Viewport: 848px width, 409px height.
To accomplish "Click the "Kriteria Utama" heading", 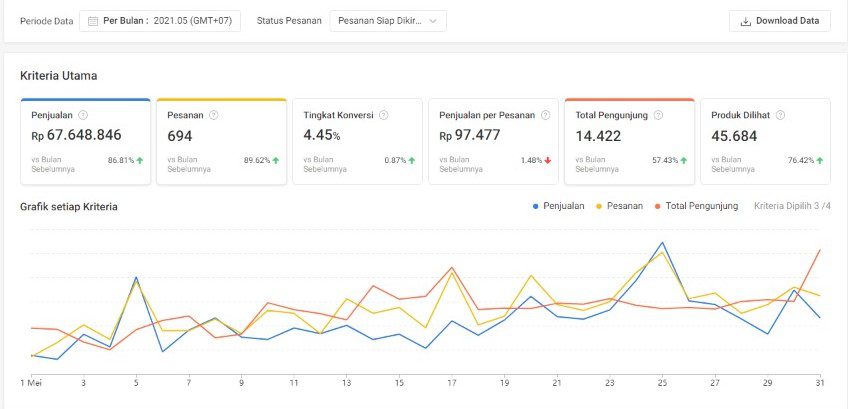I will click(x=58, y=76).
